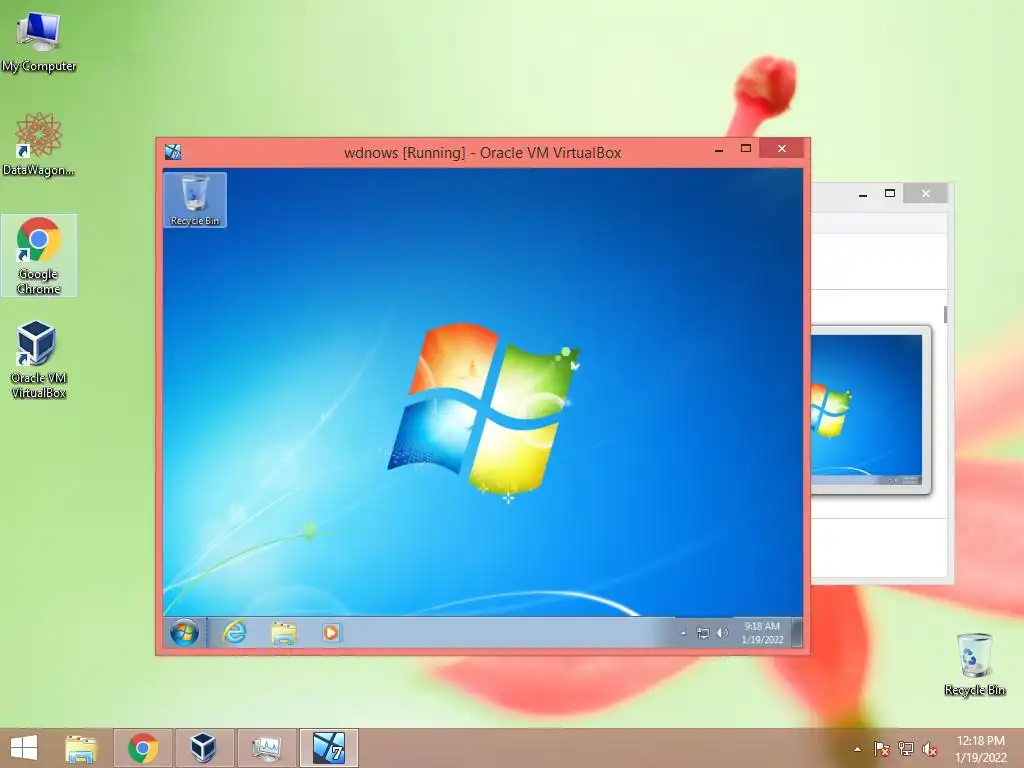
Task: Open Oracle VM VirtualBox desktop shortcut
Action: point(39,359)
